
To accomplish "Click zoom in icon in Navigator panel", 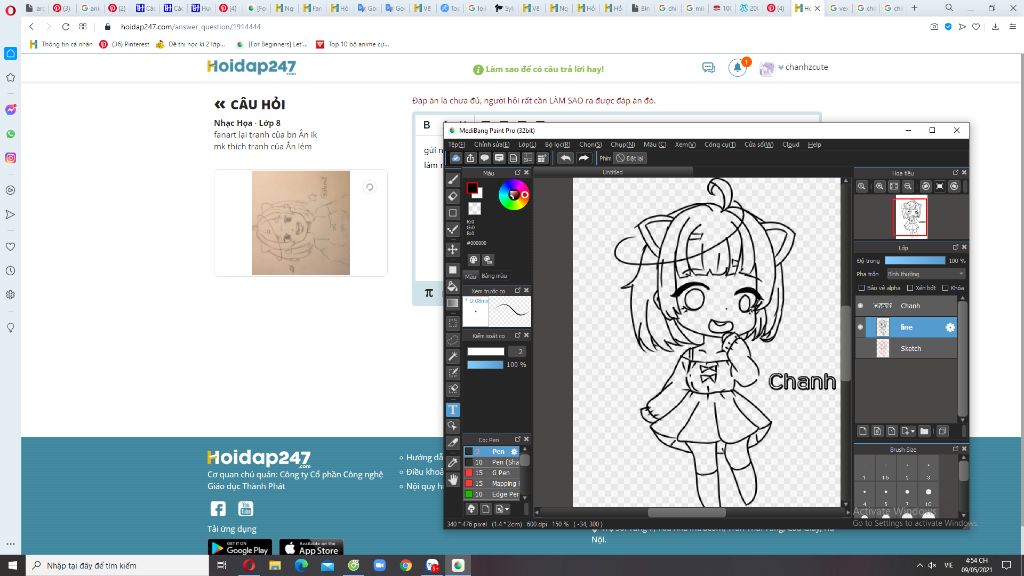I will [x=880, y=186].
